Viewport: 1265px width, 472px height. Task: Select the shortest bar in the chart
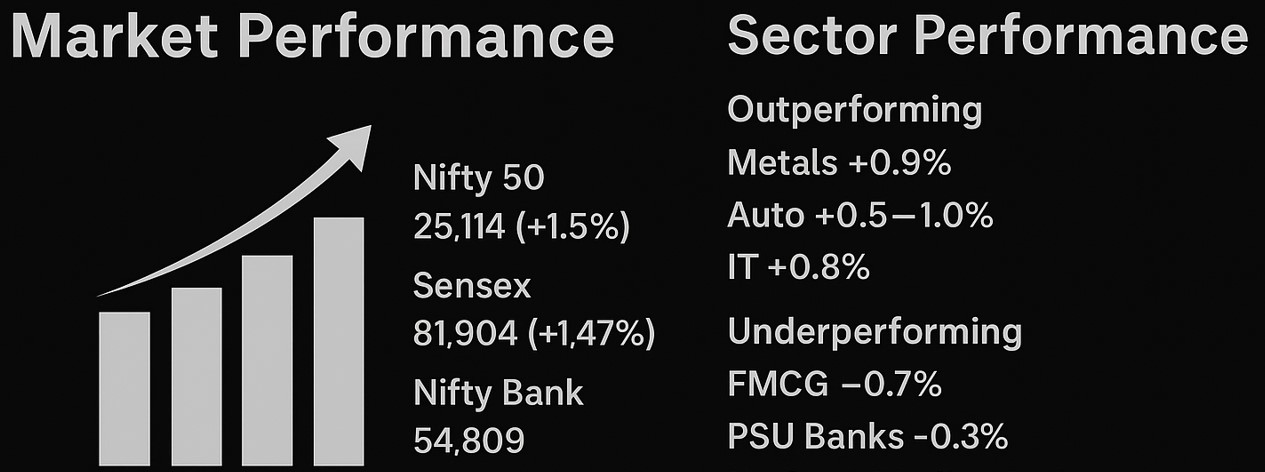coord(124,390)
